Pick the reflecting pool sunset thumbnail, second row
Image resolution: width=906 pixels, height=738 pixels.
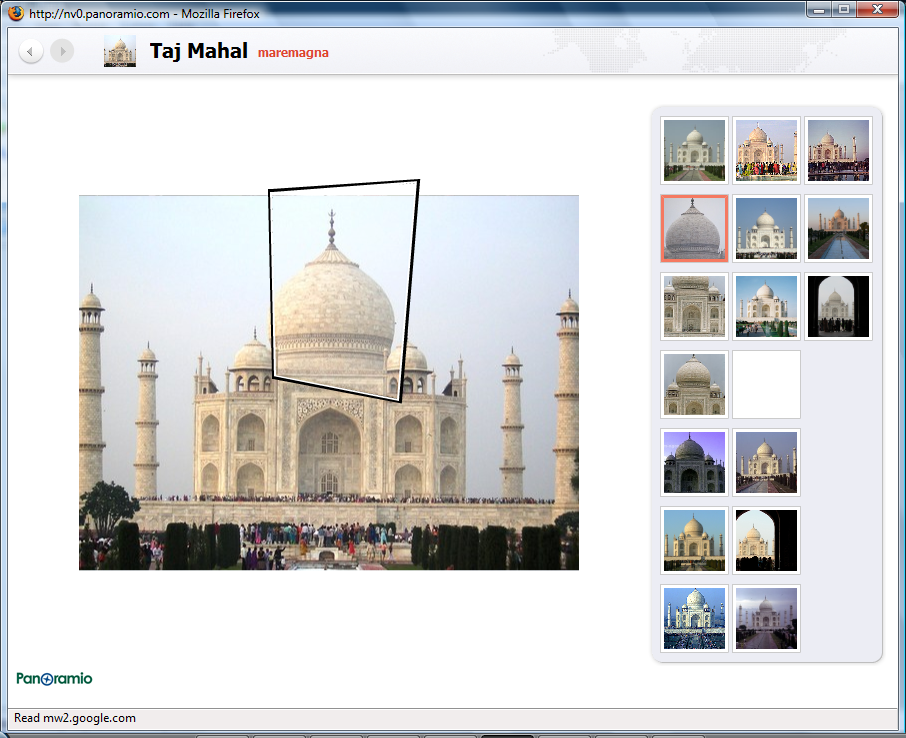tap(838, 228)
